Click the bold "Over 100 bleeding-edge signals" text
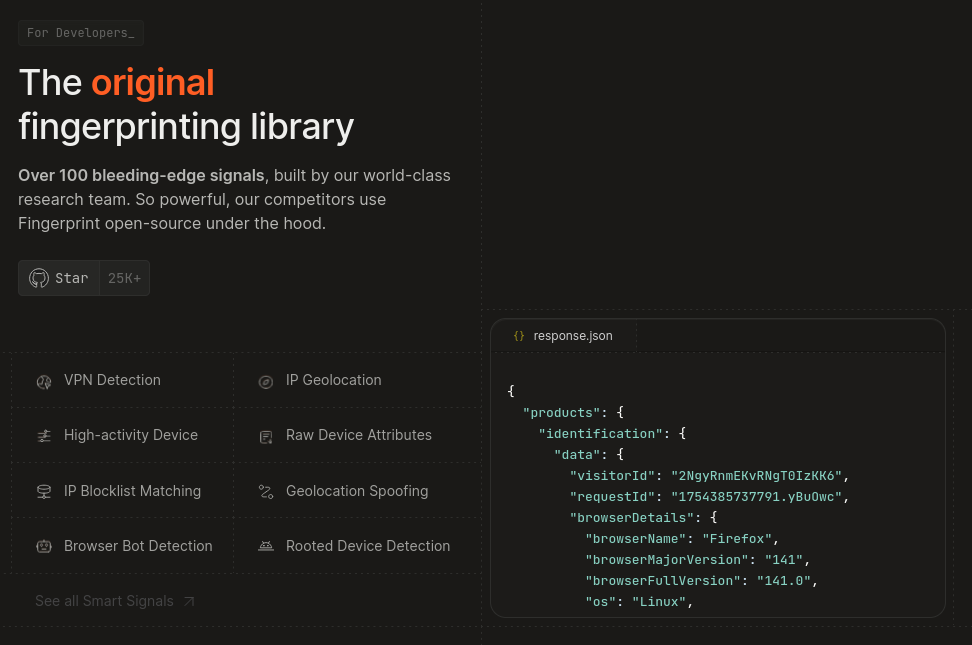Viewport: 972px width, 645px height. (x=141, y=176)
